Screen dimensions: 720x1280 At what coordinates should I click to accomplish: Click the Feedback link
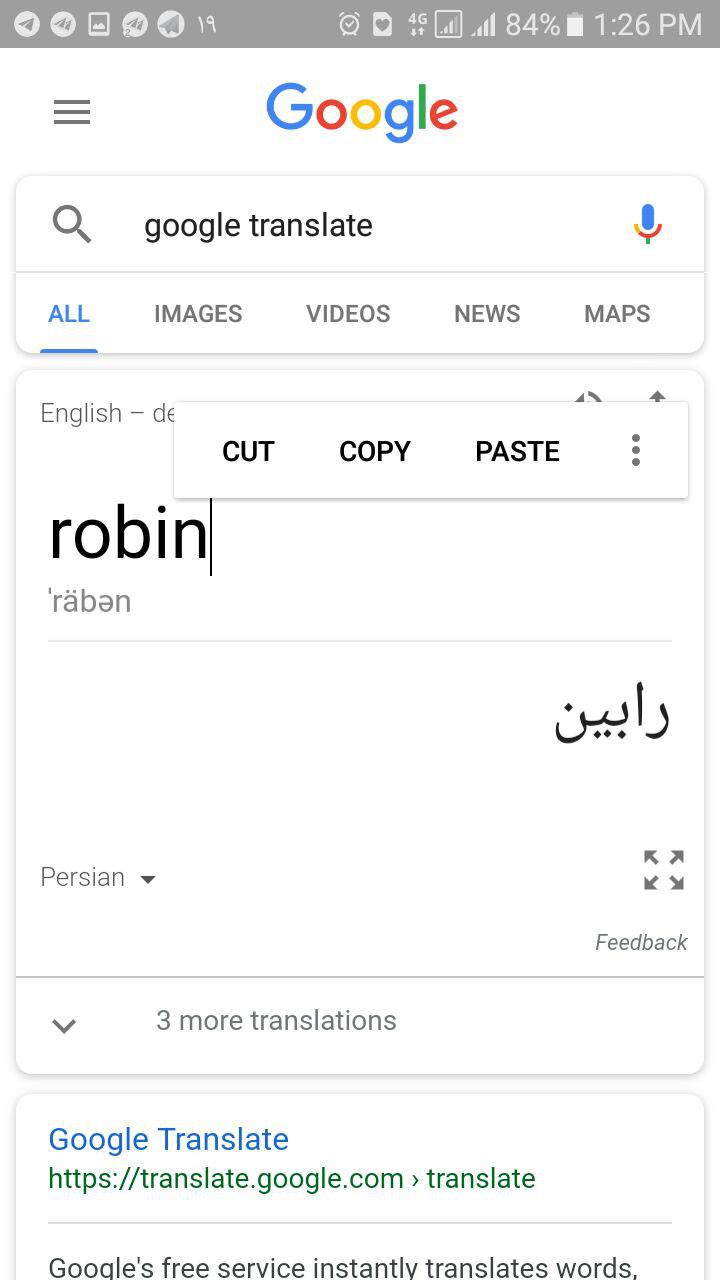641,943
